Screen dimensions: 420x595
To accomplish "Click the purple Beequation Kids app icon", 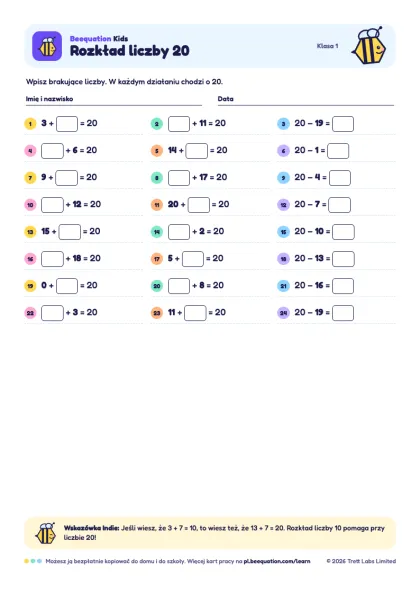I will 47,46.
